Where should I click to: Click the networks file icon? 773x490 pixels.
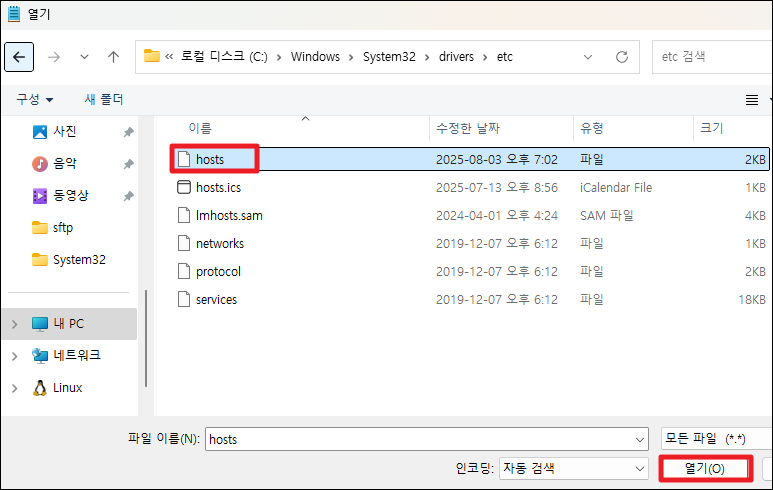(x=184, y=244)
